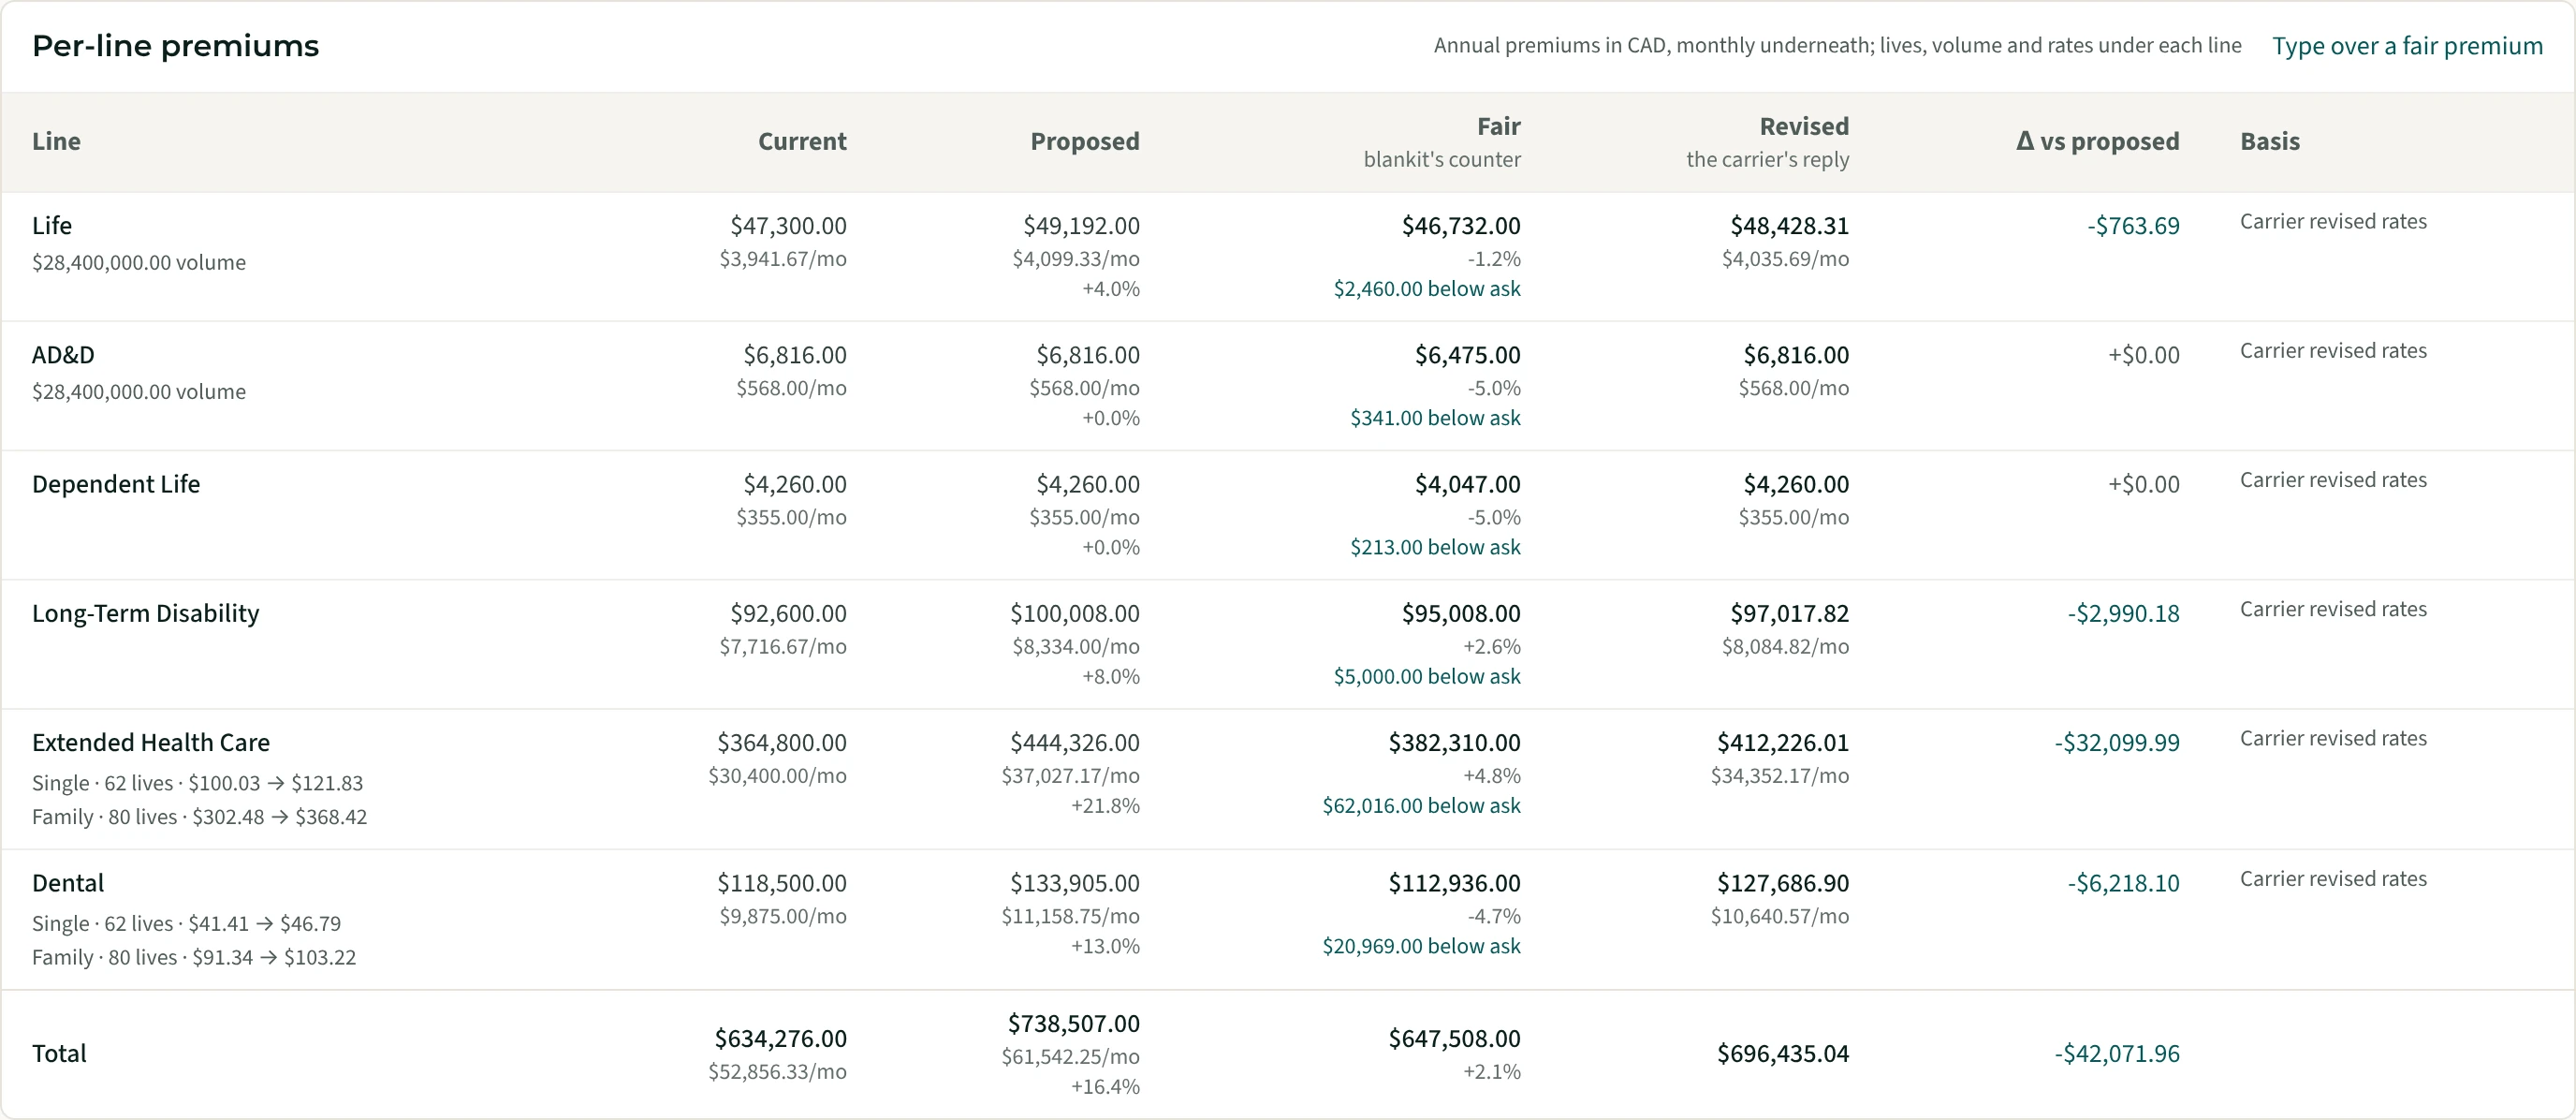This screenshot has width=2576, height=1120.
Task: Click 'Carrier revised rates' in Dental row
Action: coord(2333,879)
